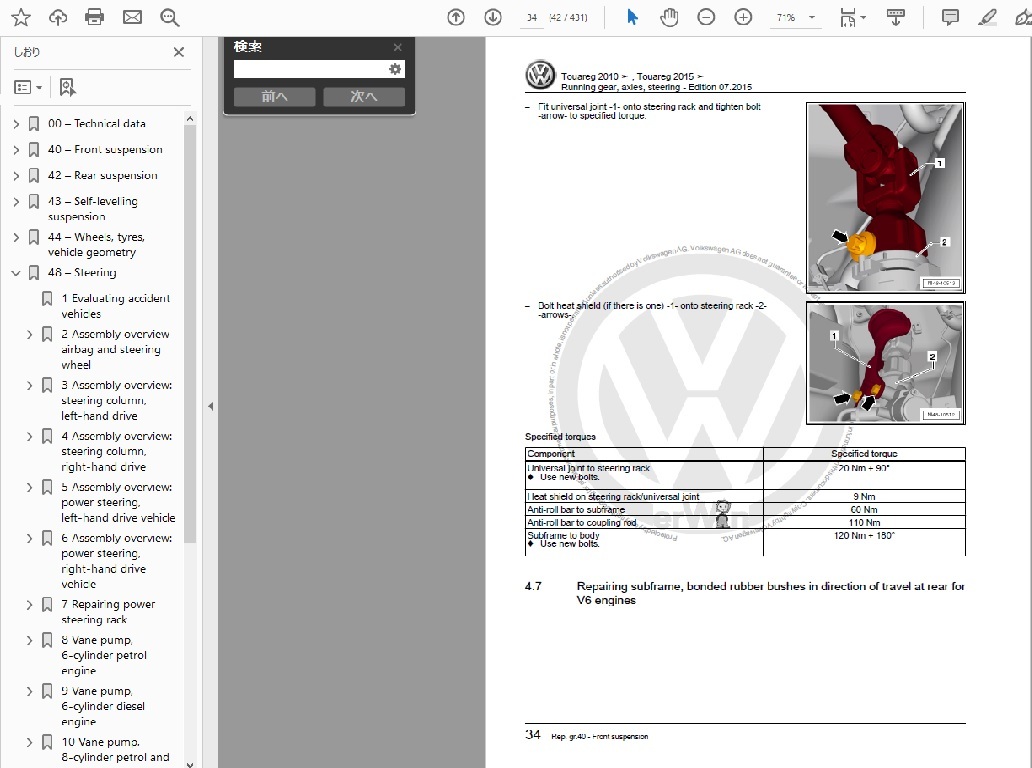
Task: Zoom in with the plus icon
Action: [743, 17]
